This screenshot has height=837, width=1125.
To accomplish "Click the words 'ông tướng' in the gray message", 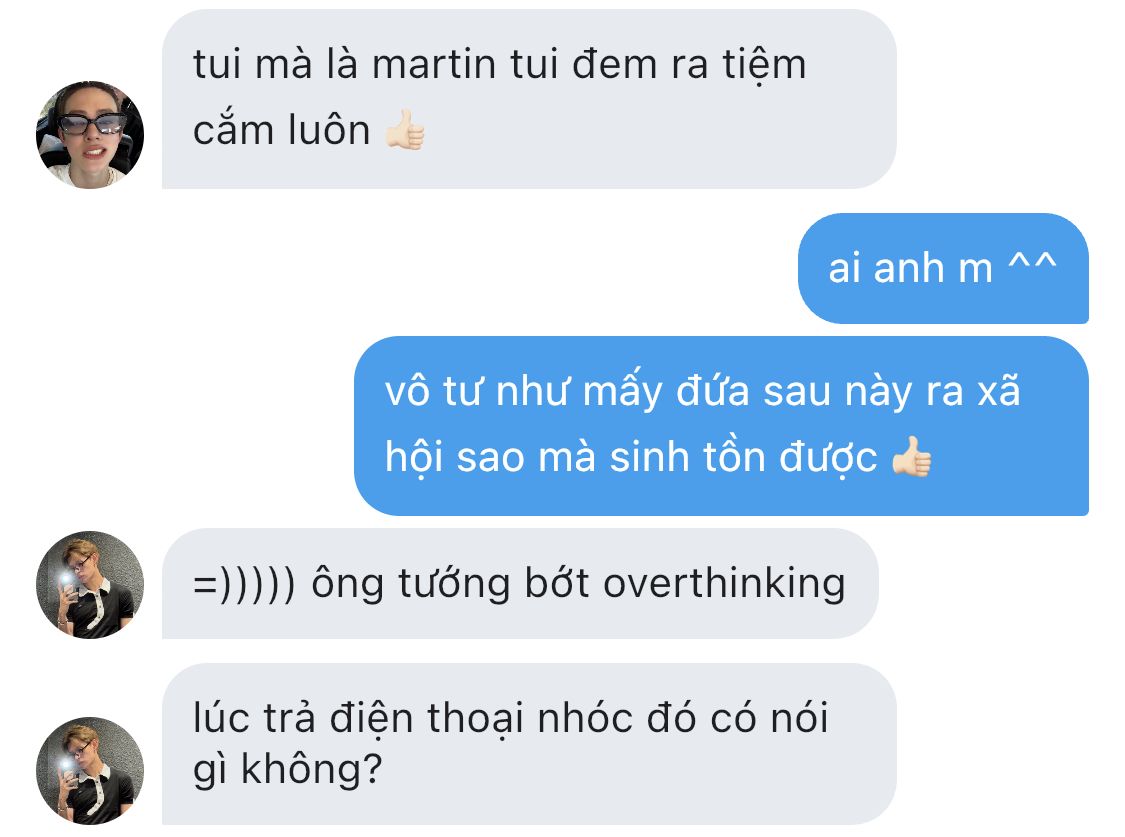I will tap(411, 584).
